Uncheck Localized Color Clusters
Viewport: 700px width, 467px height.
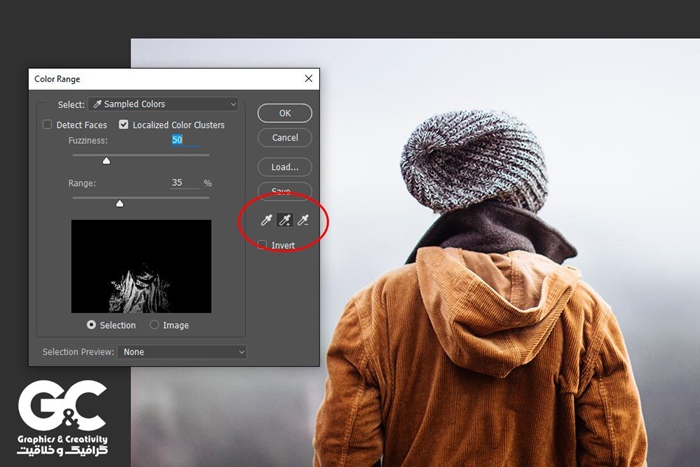tap(124, 125)
